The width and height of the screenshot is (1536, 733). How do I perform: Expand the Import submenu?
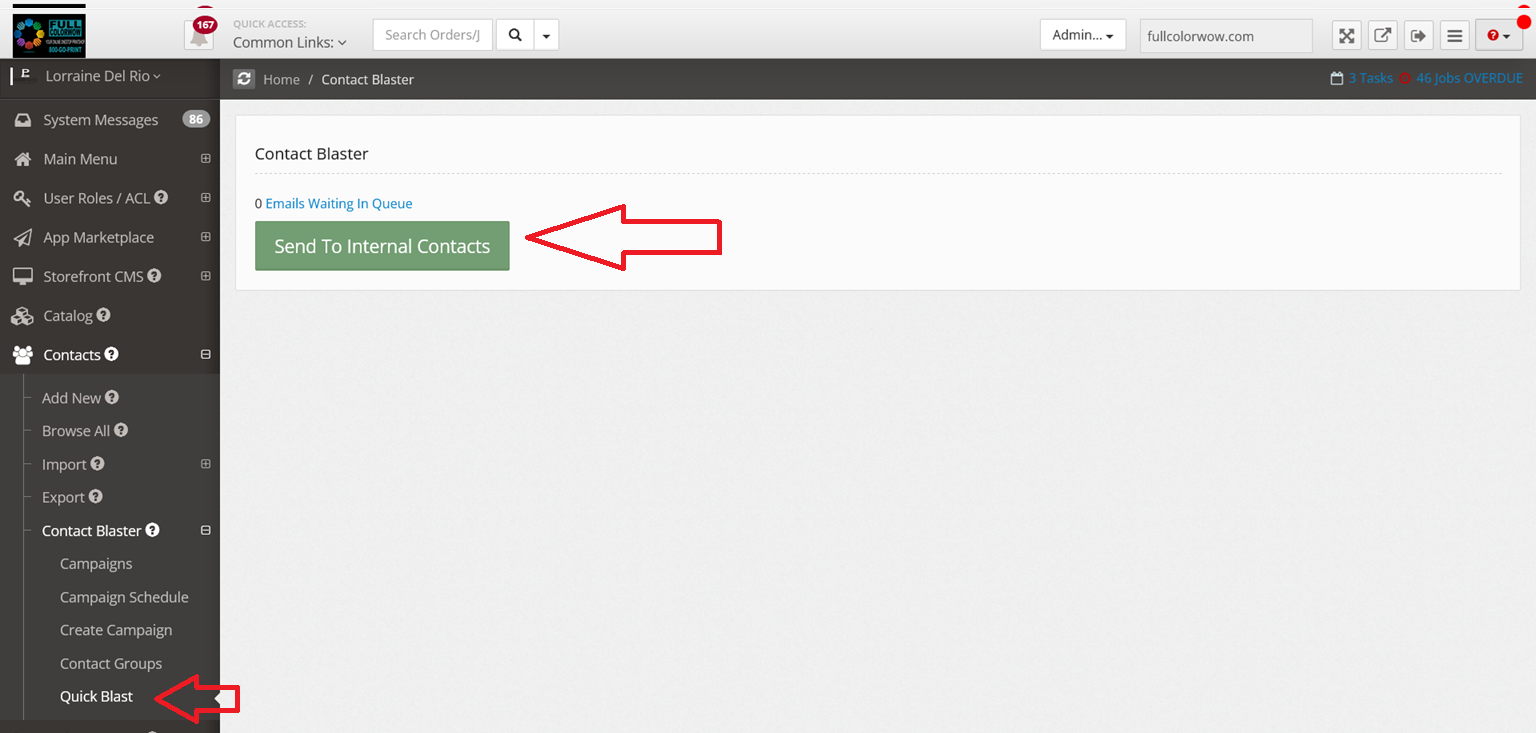click(206, 464)
